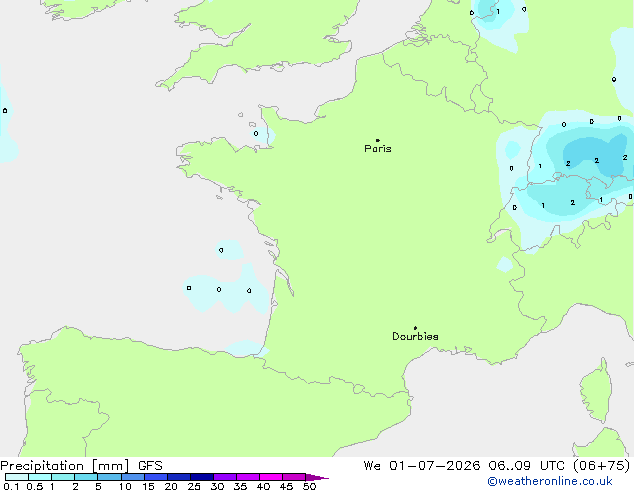Select the Dourbies location dot marker
Image resolution: width=634 pixels, height=490 pixels.
(415, 328)
